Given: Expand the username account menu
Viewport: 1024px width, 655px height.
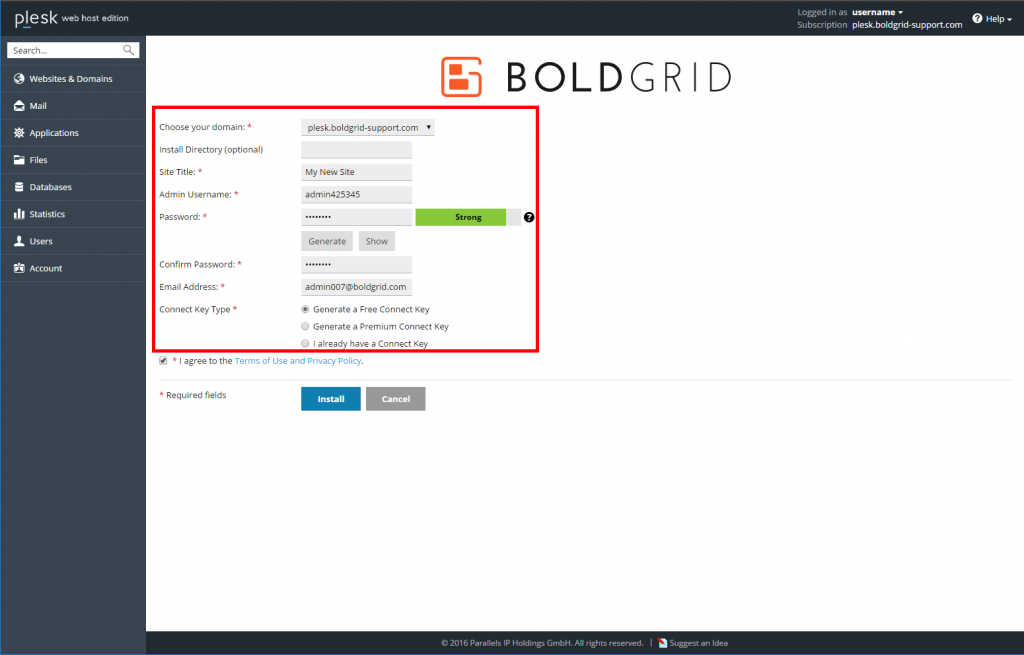Looking at the screenshot, I should [877, 12].
